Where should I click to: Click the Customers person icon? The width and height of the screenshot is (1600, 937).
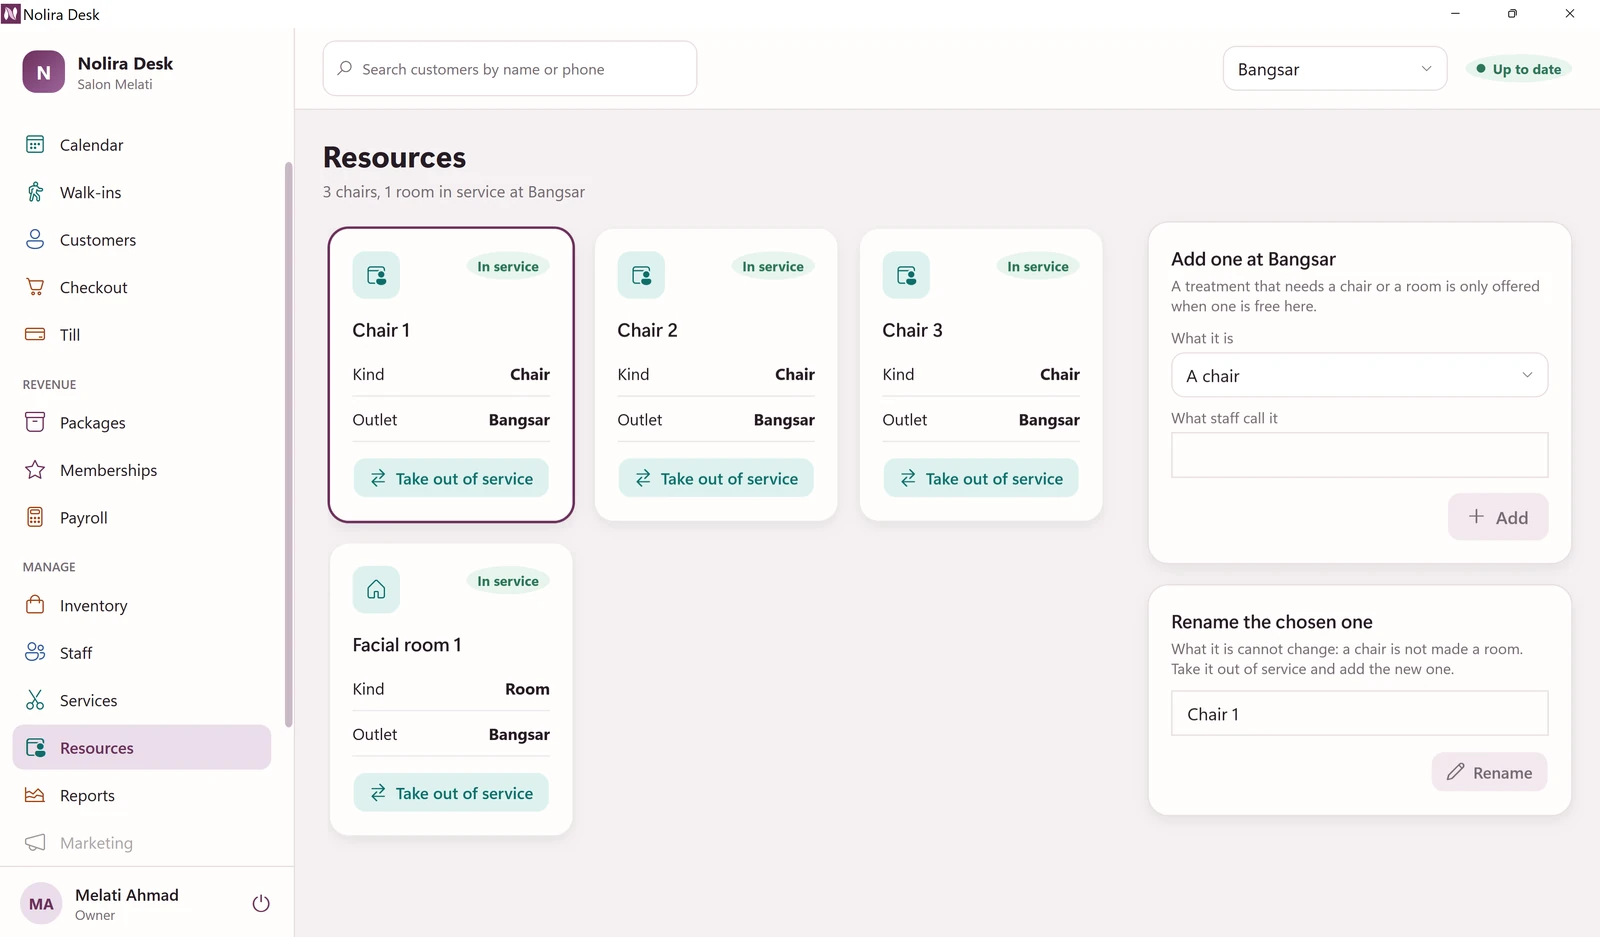click(x=35, y=240)
